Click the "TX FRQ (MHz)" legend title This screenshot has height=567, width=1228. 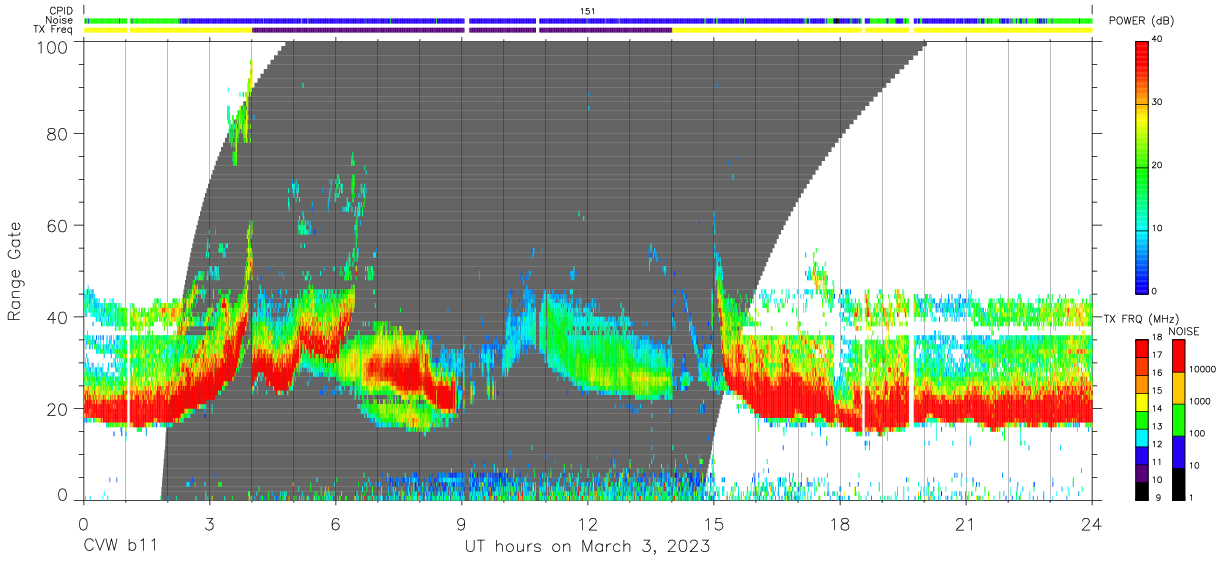click(1140, 318)
